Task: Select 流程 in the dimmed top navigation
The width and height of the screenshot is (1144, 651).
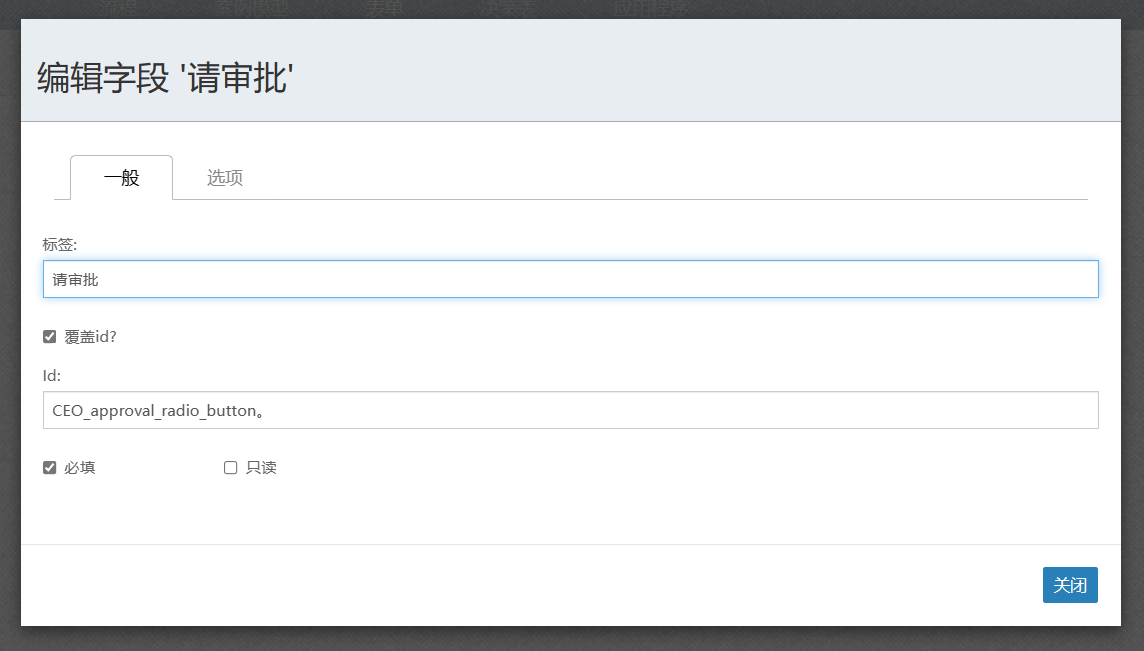Action: (118, 9)
